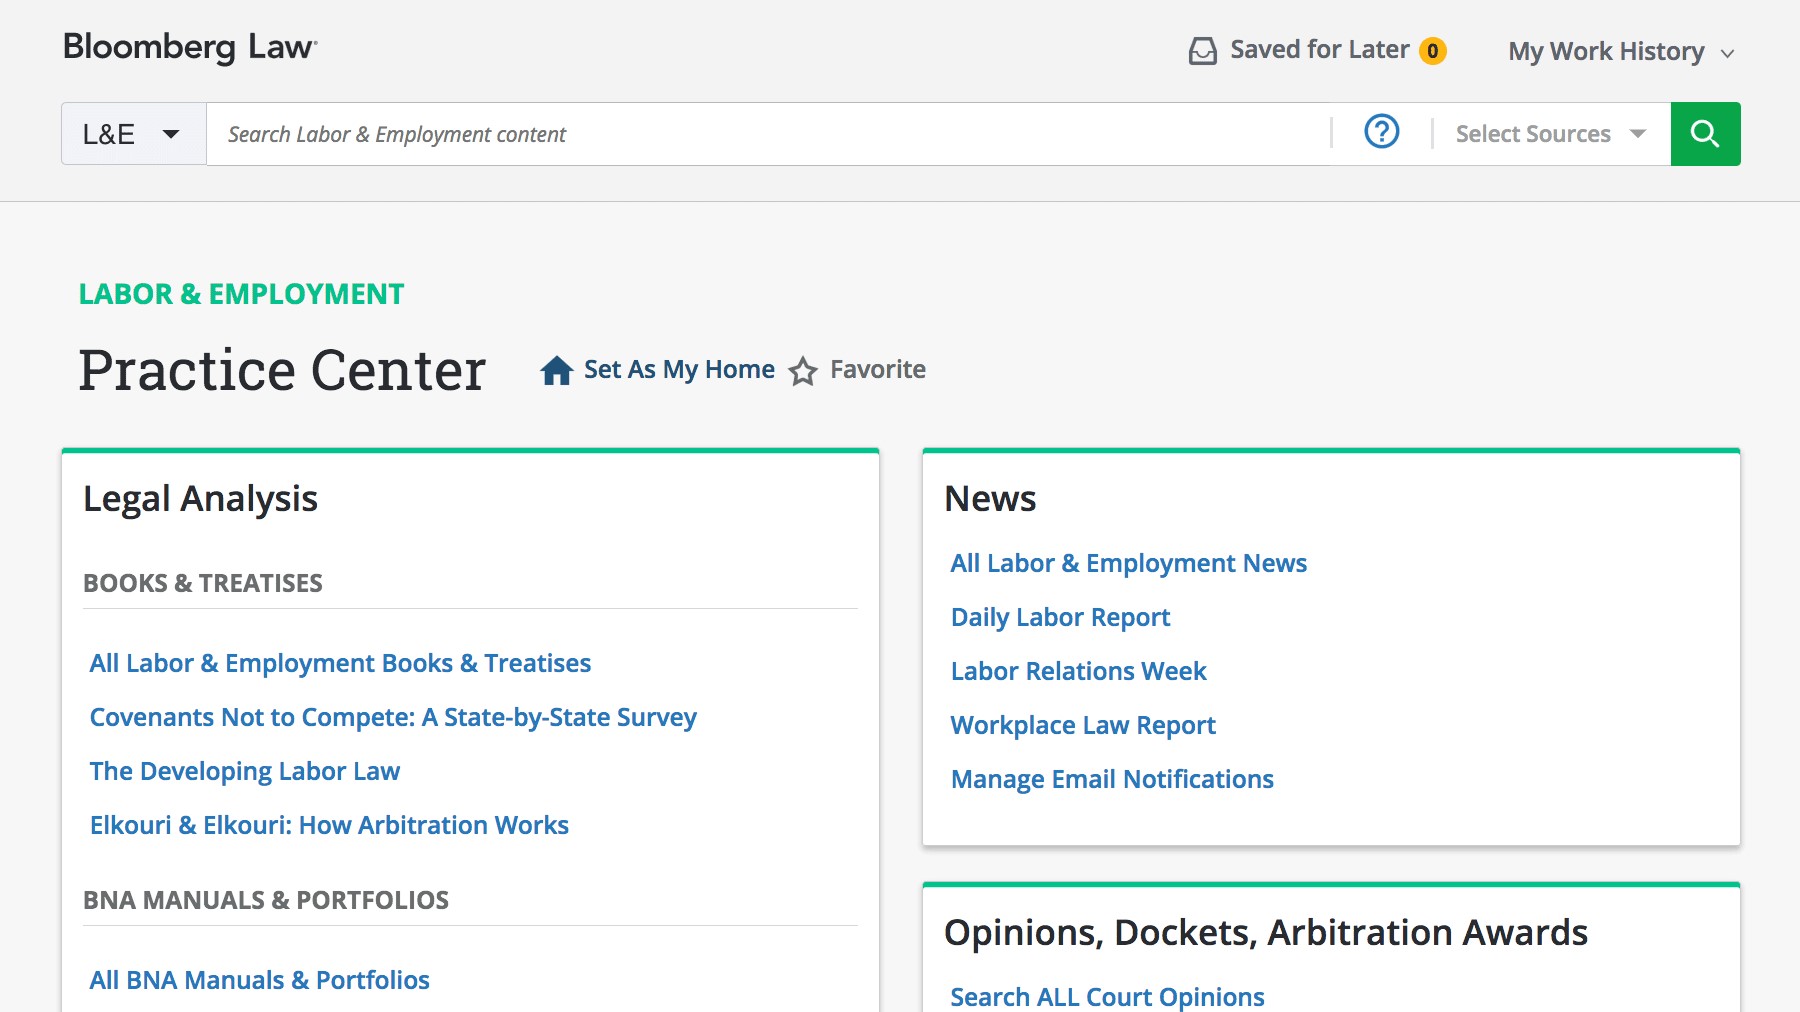Click the Favorite star icon
Image resolution: width=1800 pixels, height=1012 pixels.
[x=803, y=371]
